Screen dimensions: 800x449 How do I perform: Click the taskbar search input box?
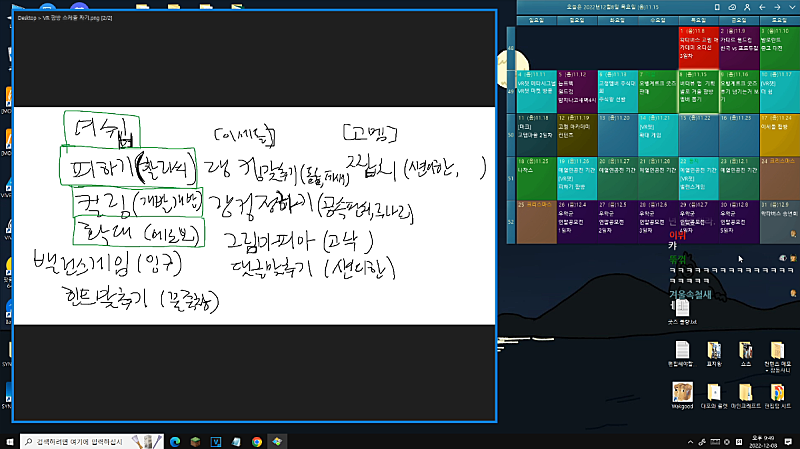coord(92,441)
